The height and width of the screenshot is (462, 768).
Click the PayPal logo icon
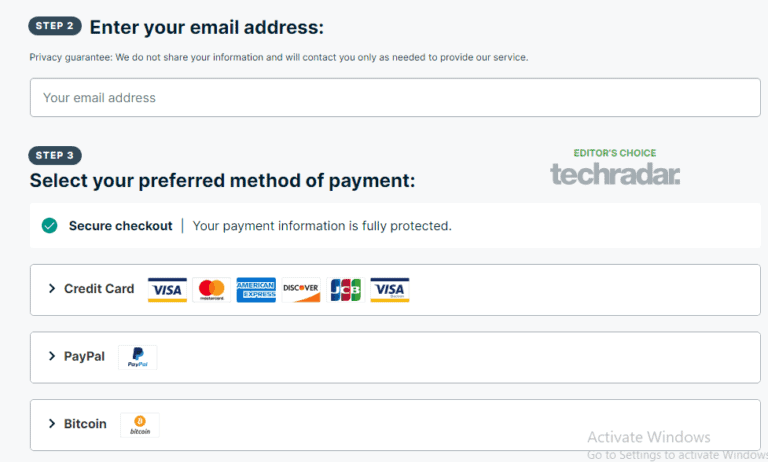click(x=138, y=357)
